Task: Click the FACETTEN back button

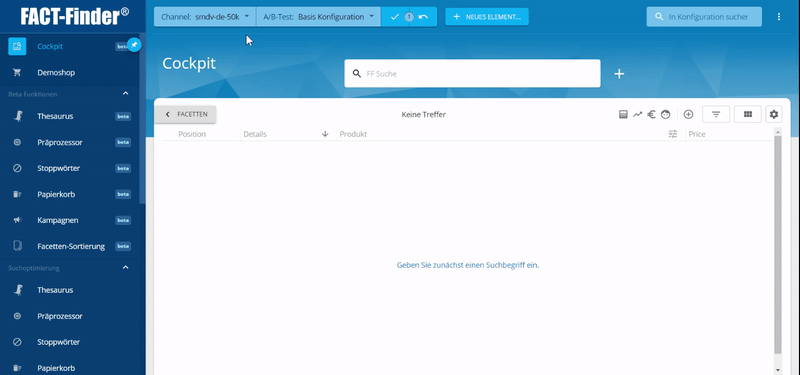Action: 185,115
